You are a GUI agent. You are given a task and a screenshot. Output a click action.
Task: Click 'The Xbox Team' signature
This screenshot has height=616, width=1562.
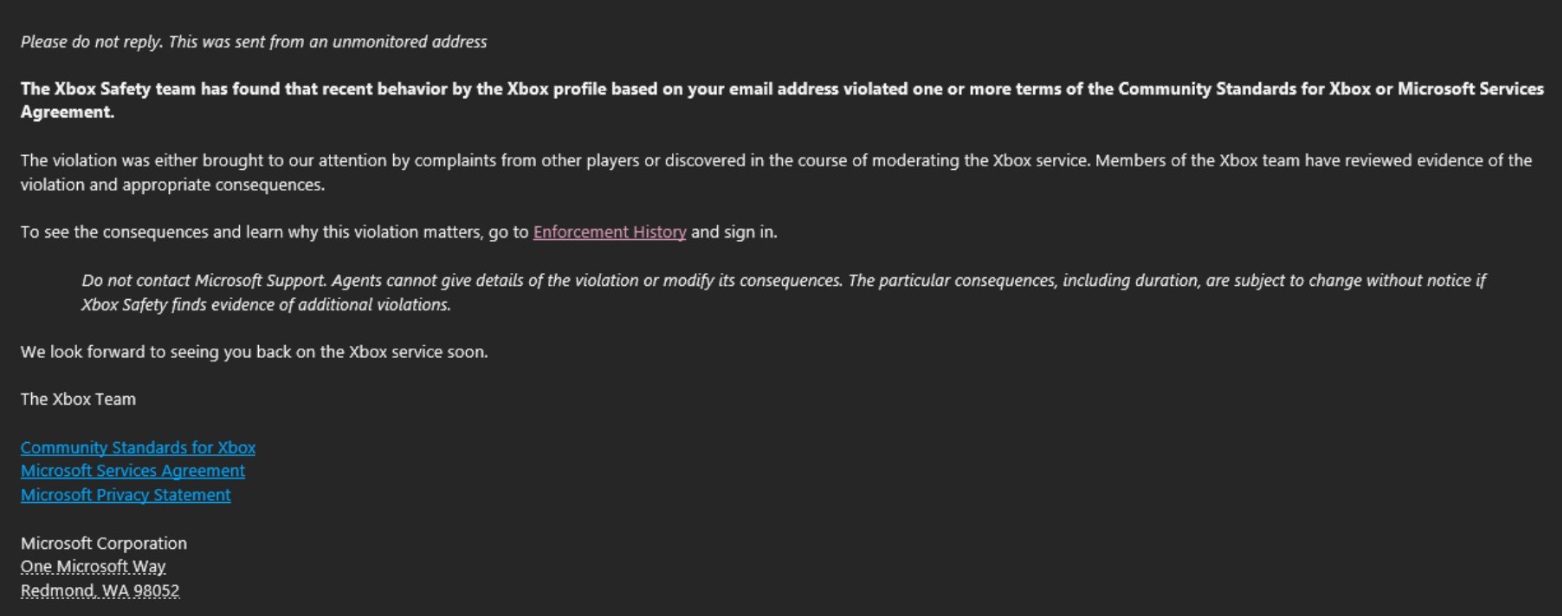[78, 399]
